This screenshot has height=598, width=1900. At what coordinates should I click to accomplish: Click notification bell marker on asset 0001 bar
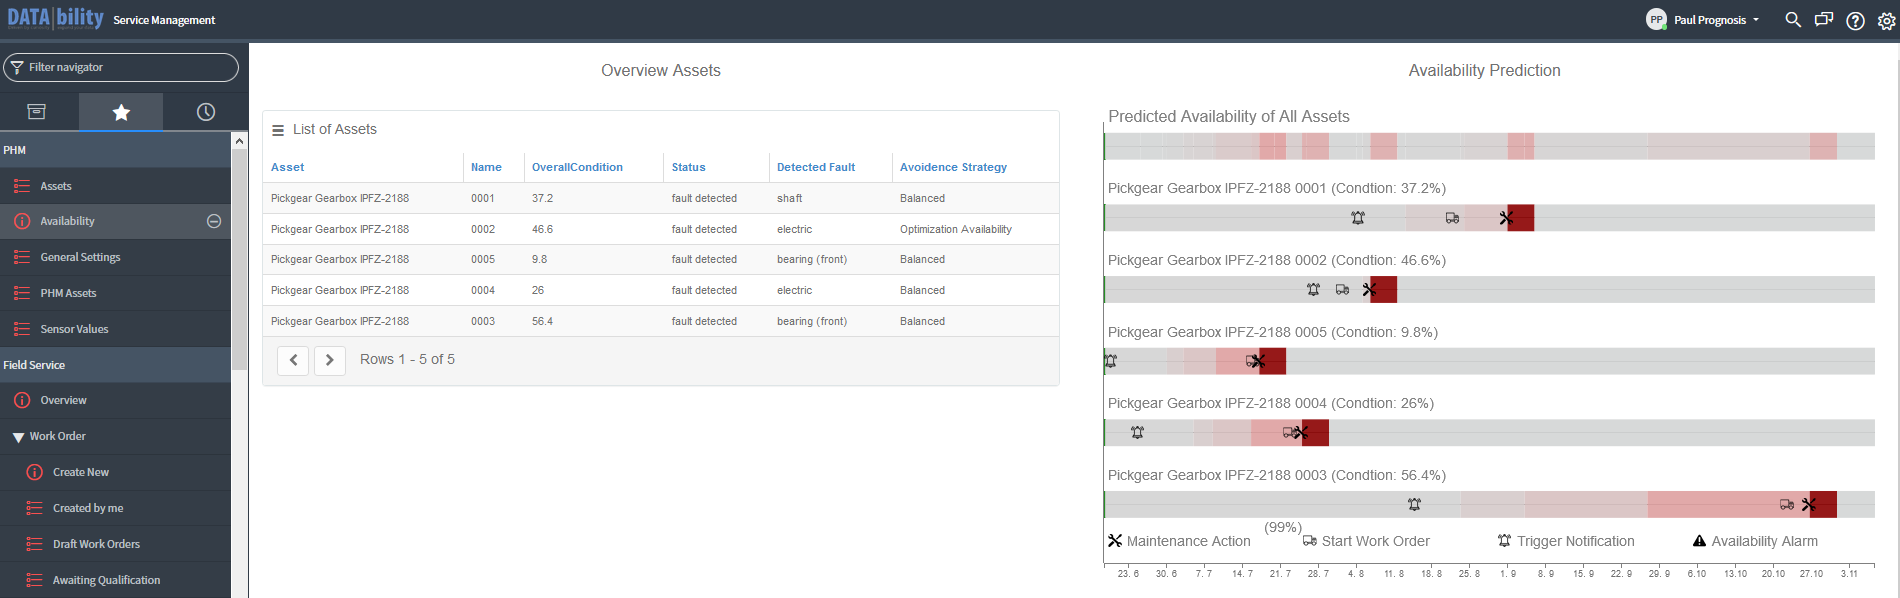1358,218
